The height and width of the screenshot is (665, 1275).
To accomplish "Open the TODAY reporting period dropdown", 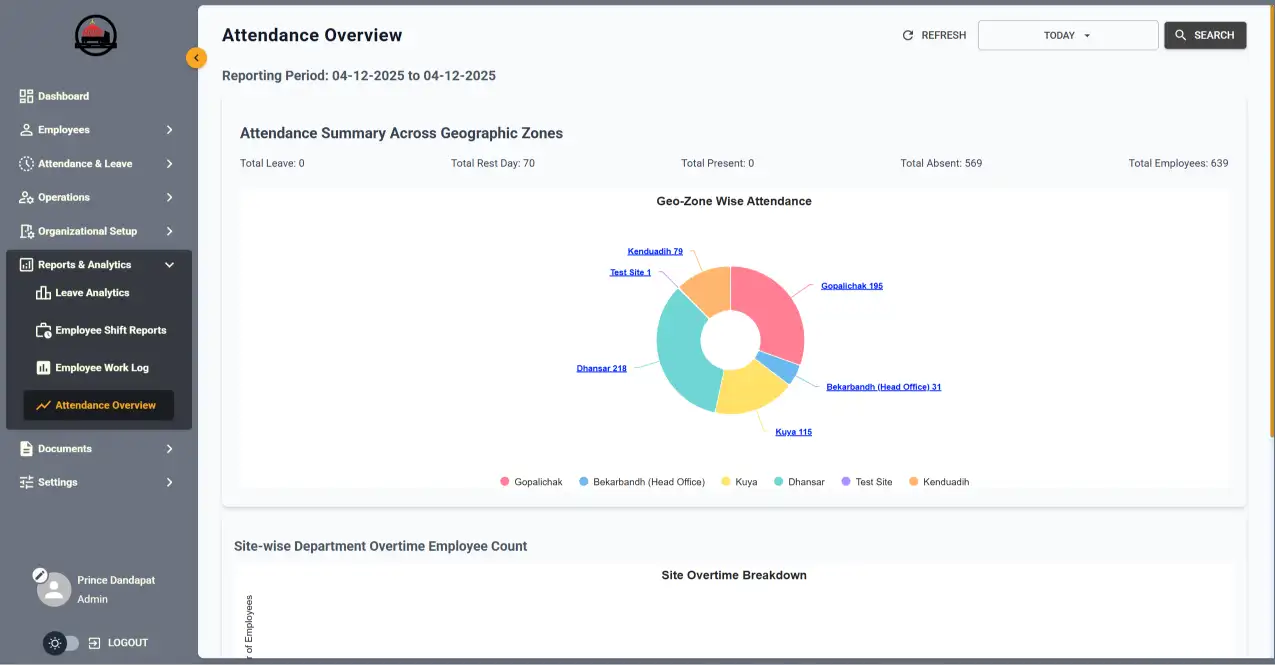I will (x=1067, y=35).
